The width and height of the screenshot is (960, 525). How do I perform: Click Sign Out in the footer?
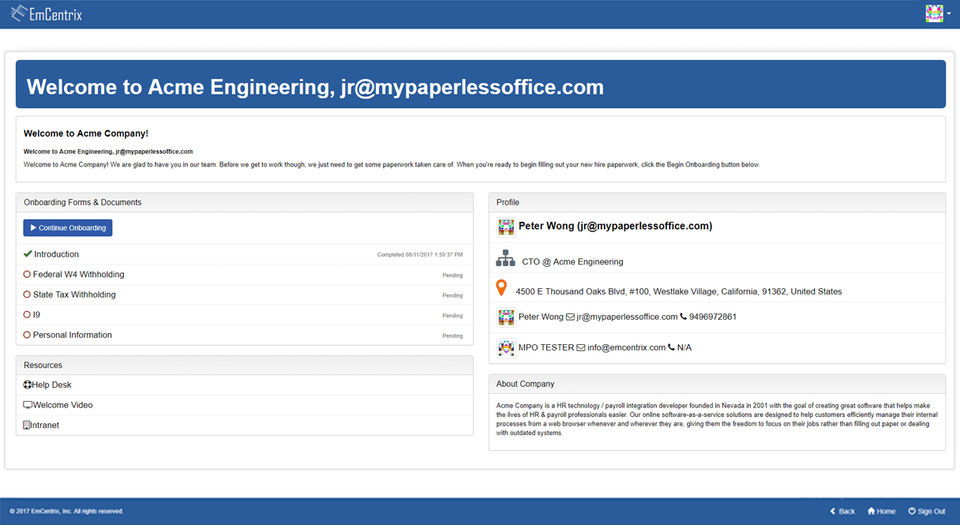[x=927, y=511]
